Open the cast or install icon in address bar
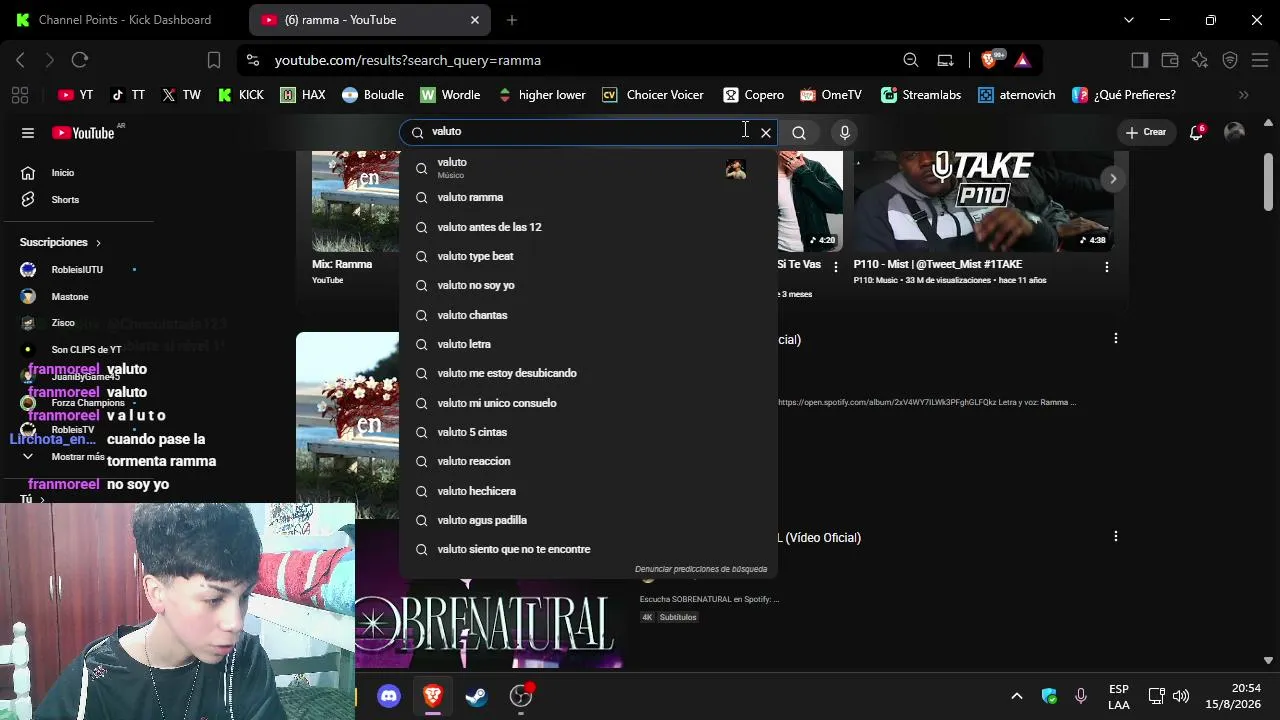Viewport: 1280px width, 720px height. [x=945, y=60]
